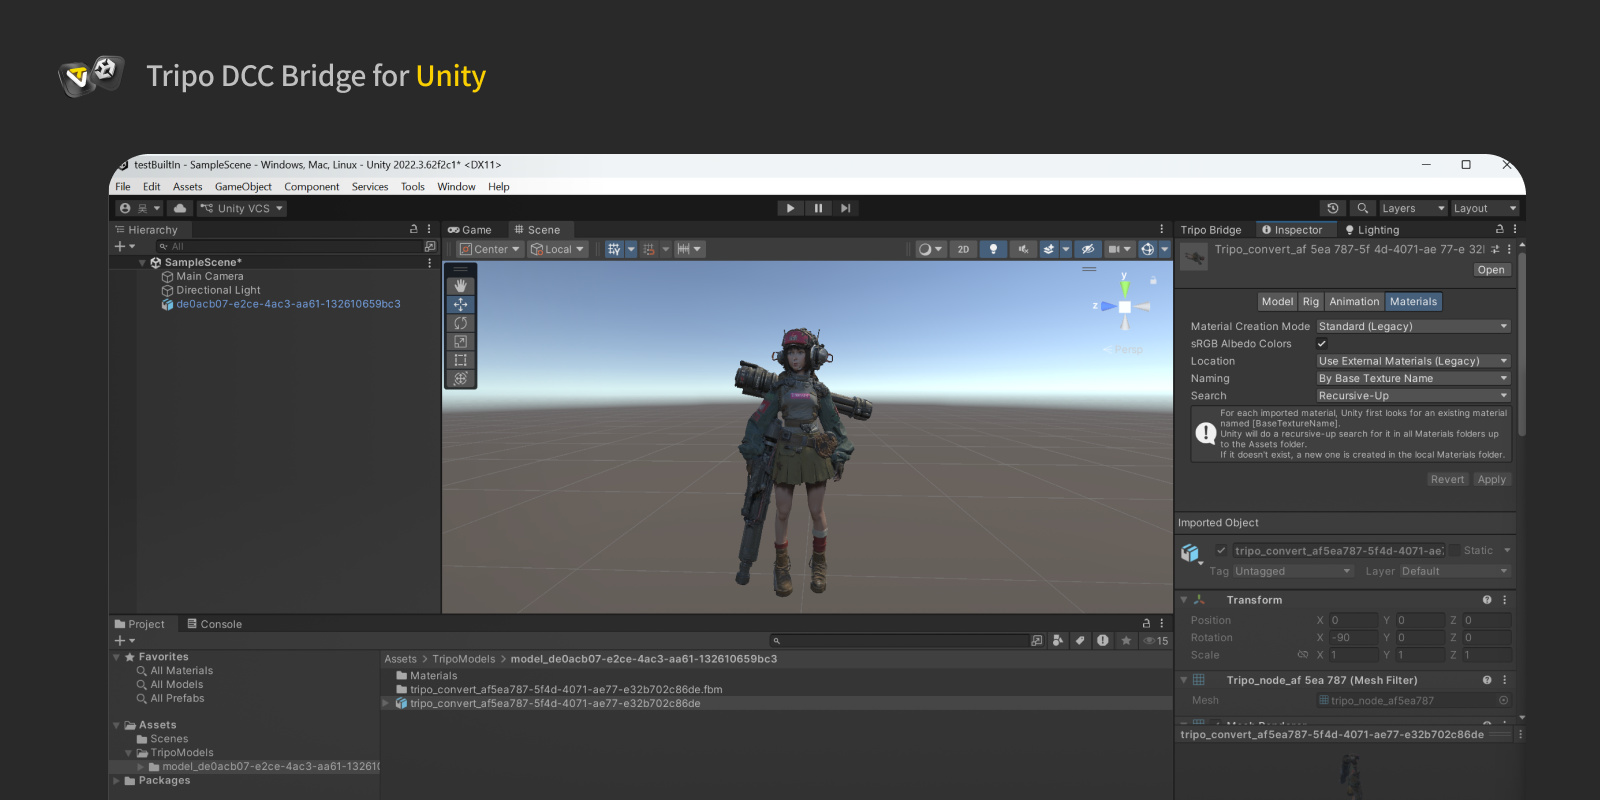The height and width of the screenshot is (800, 1600).
Task: Uncheck the sRGB Albedo Colors checkbox
Action: click(1322, 344)
